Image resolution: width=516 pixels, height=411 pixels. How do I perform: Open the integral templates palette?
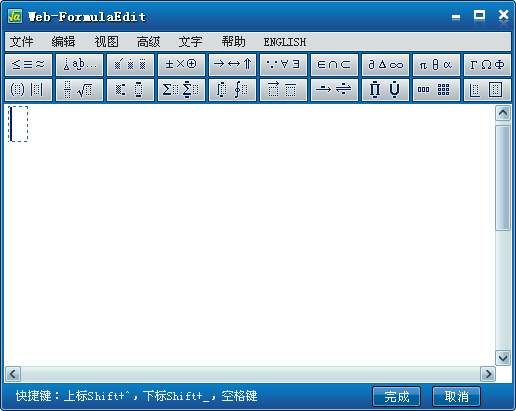232,90
